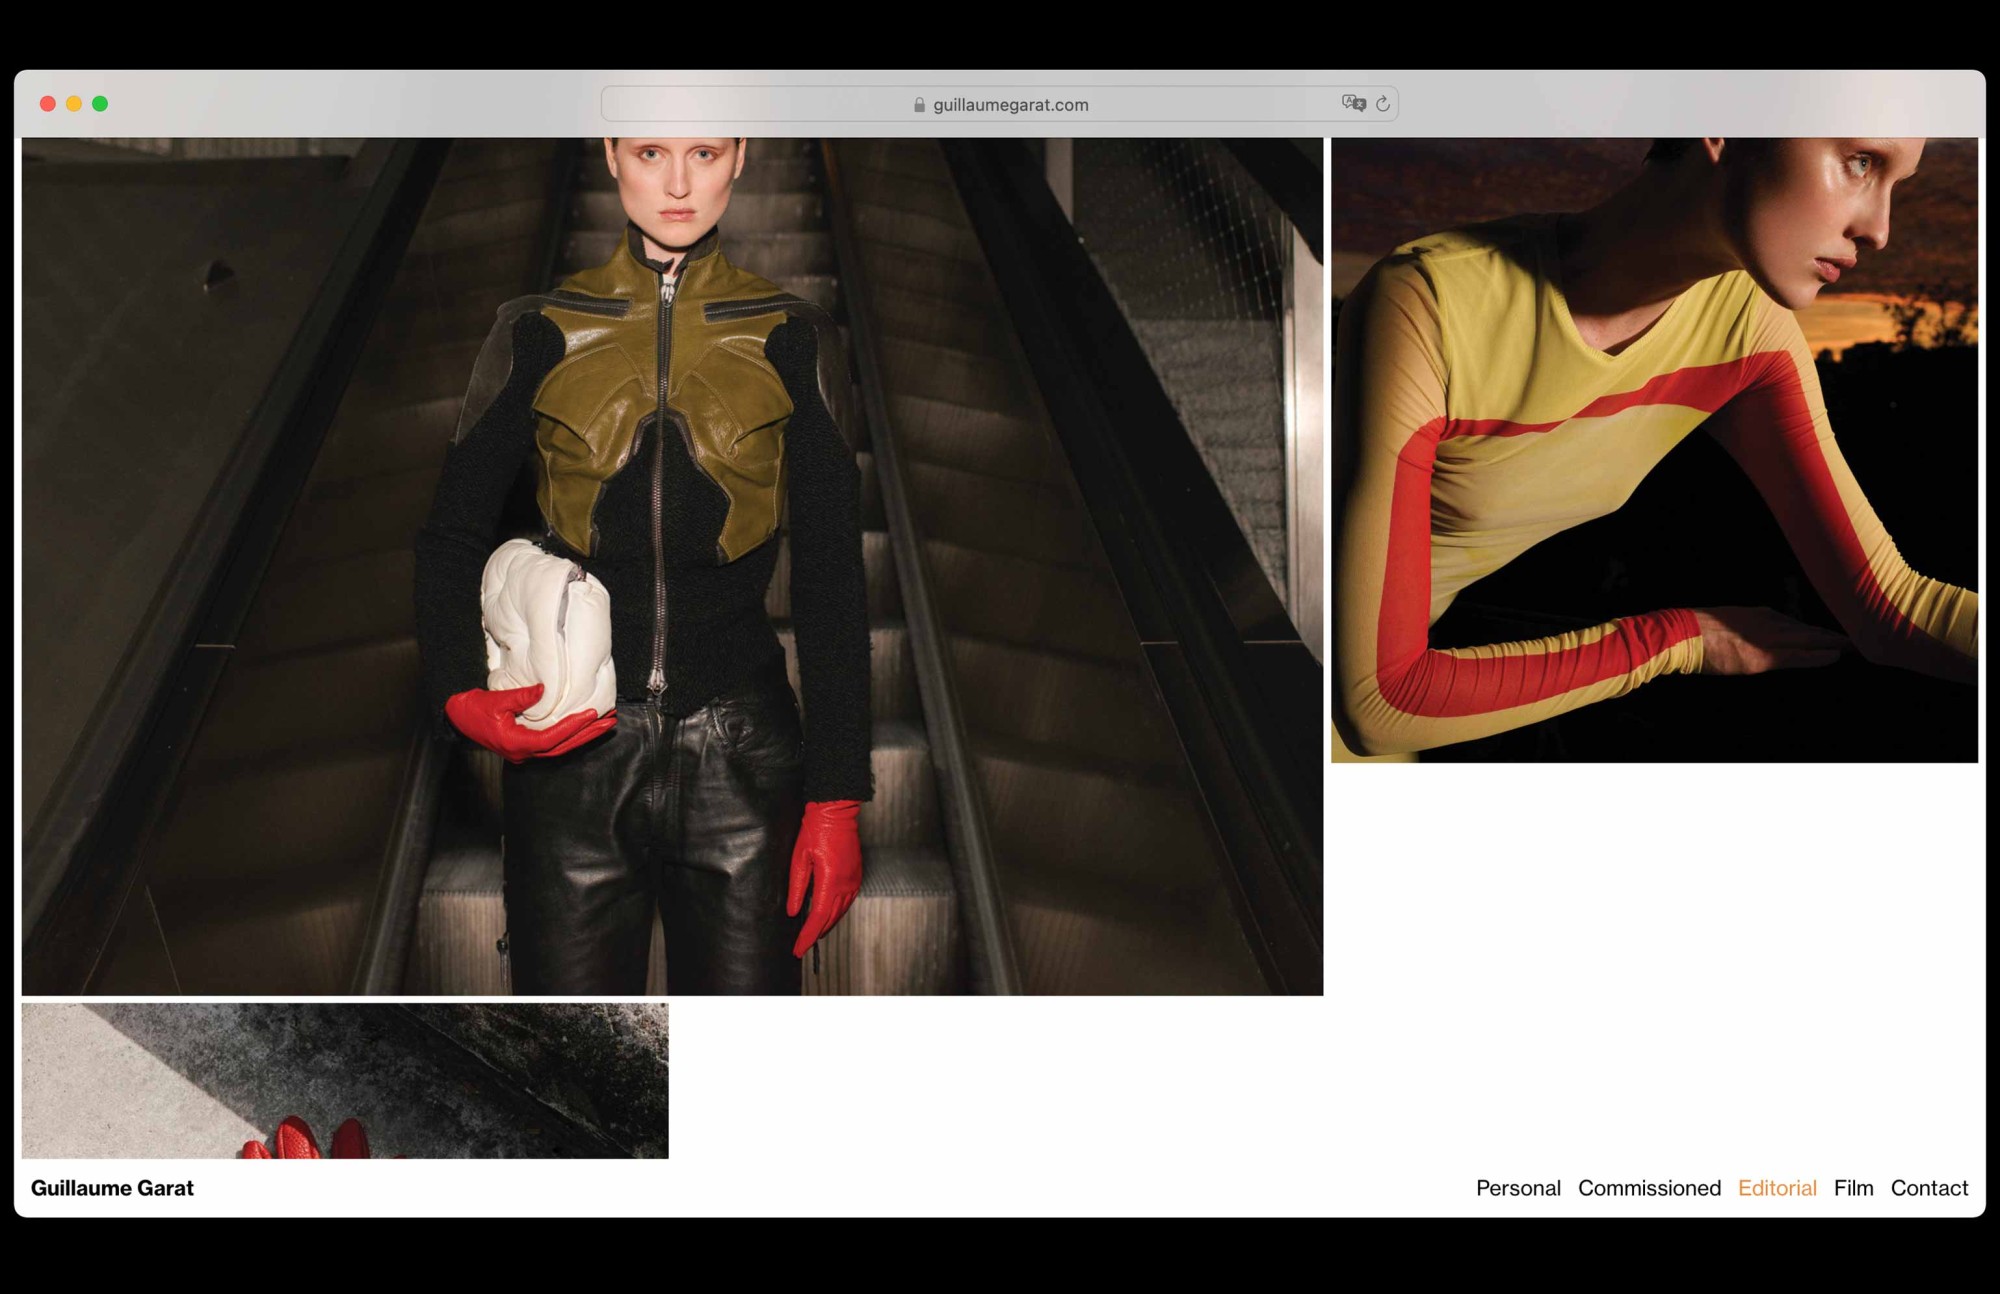Open the Film section
This screenshot has height=1294, width=2000.
[1854, 1188]
